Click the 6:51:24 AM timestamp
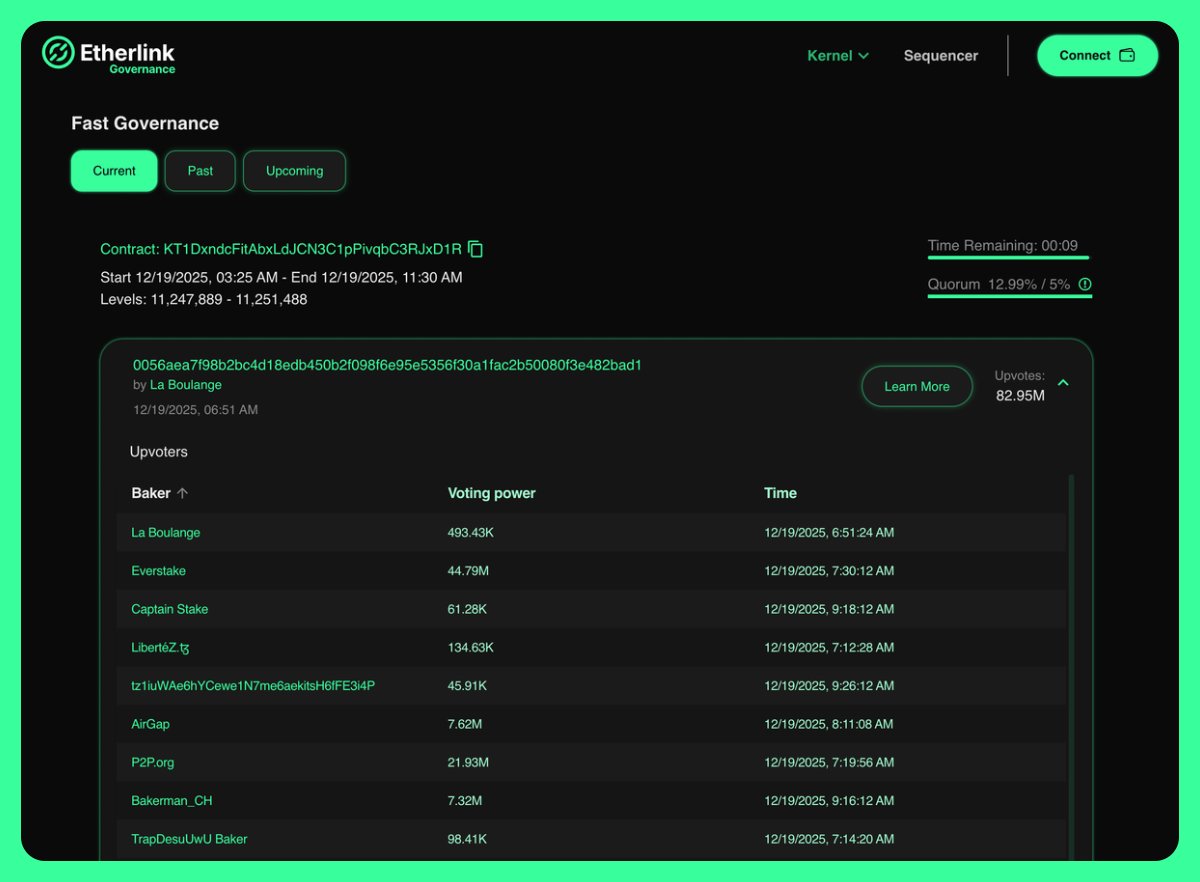 (829, 533)
